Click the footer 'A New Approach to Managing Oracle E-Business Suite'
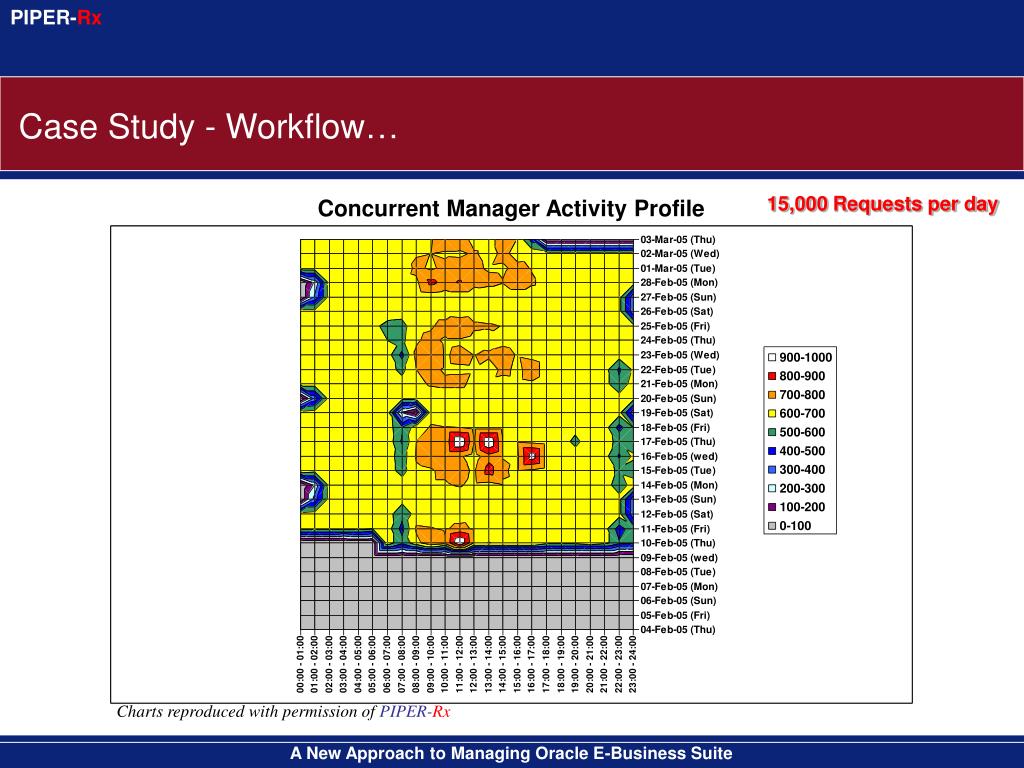The image size is (1024, 768). [511, 753]
